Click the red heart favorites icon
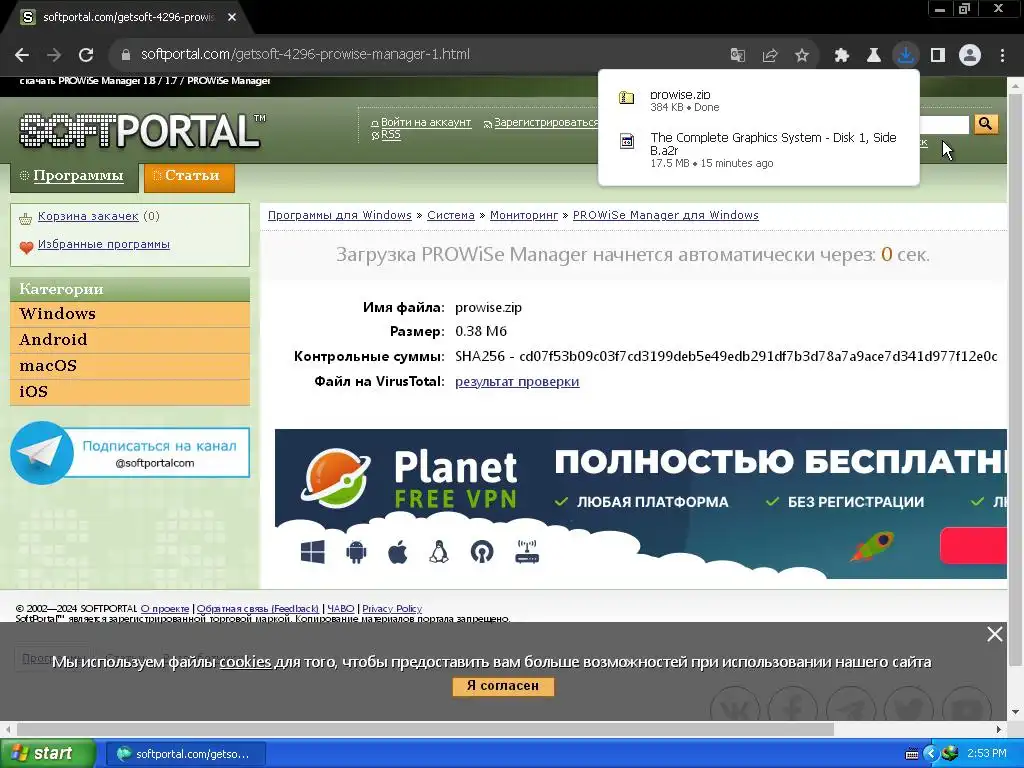Viewport: 1024px width, 768px height. pyautogui.click(x=26, y=247)
